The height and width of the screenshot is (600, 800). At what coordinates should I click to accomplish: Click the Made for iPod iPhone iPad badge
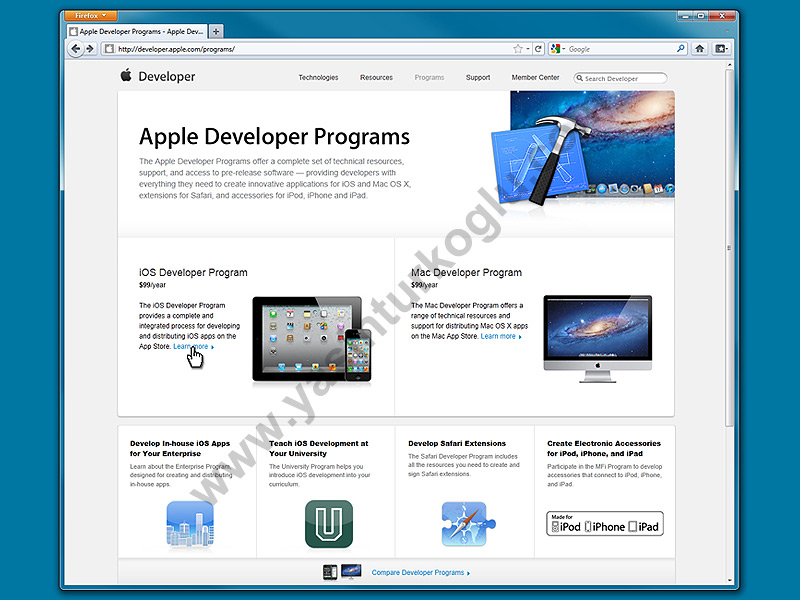tap(605, 523)
